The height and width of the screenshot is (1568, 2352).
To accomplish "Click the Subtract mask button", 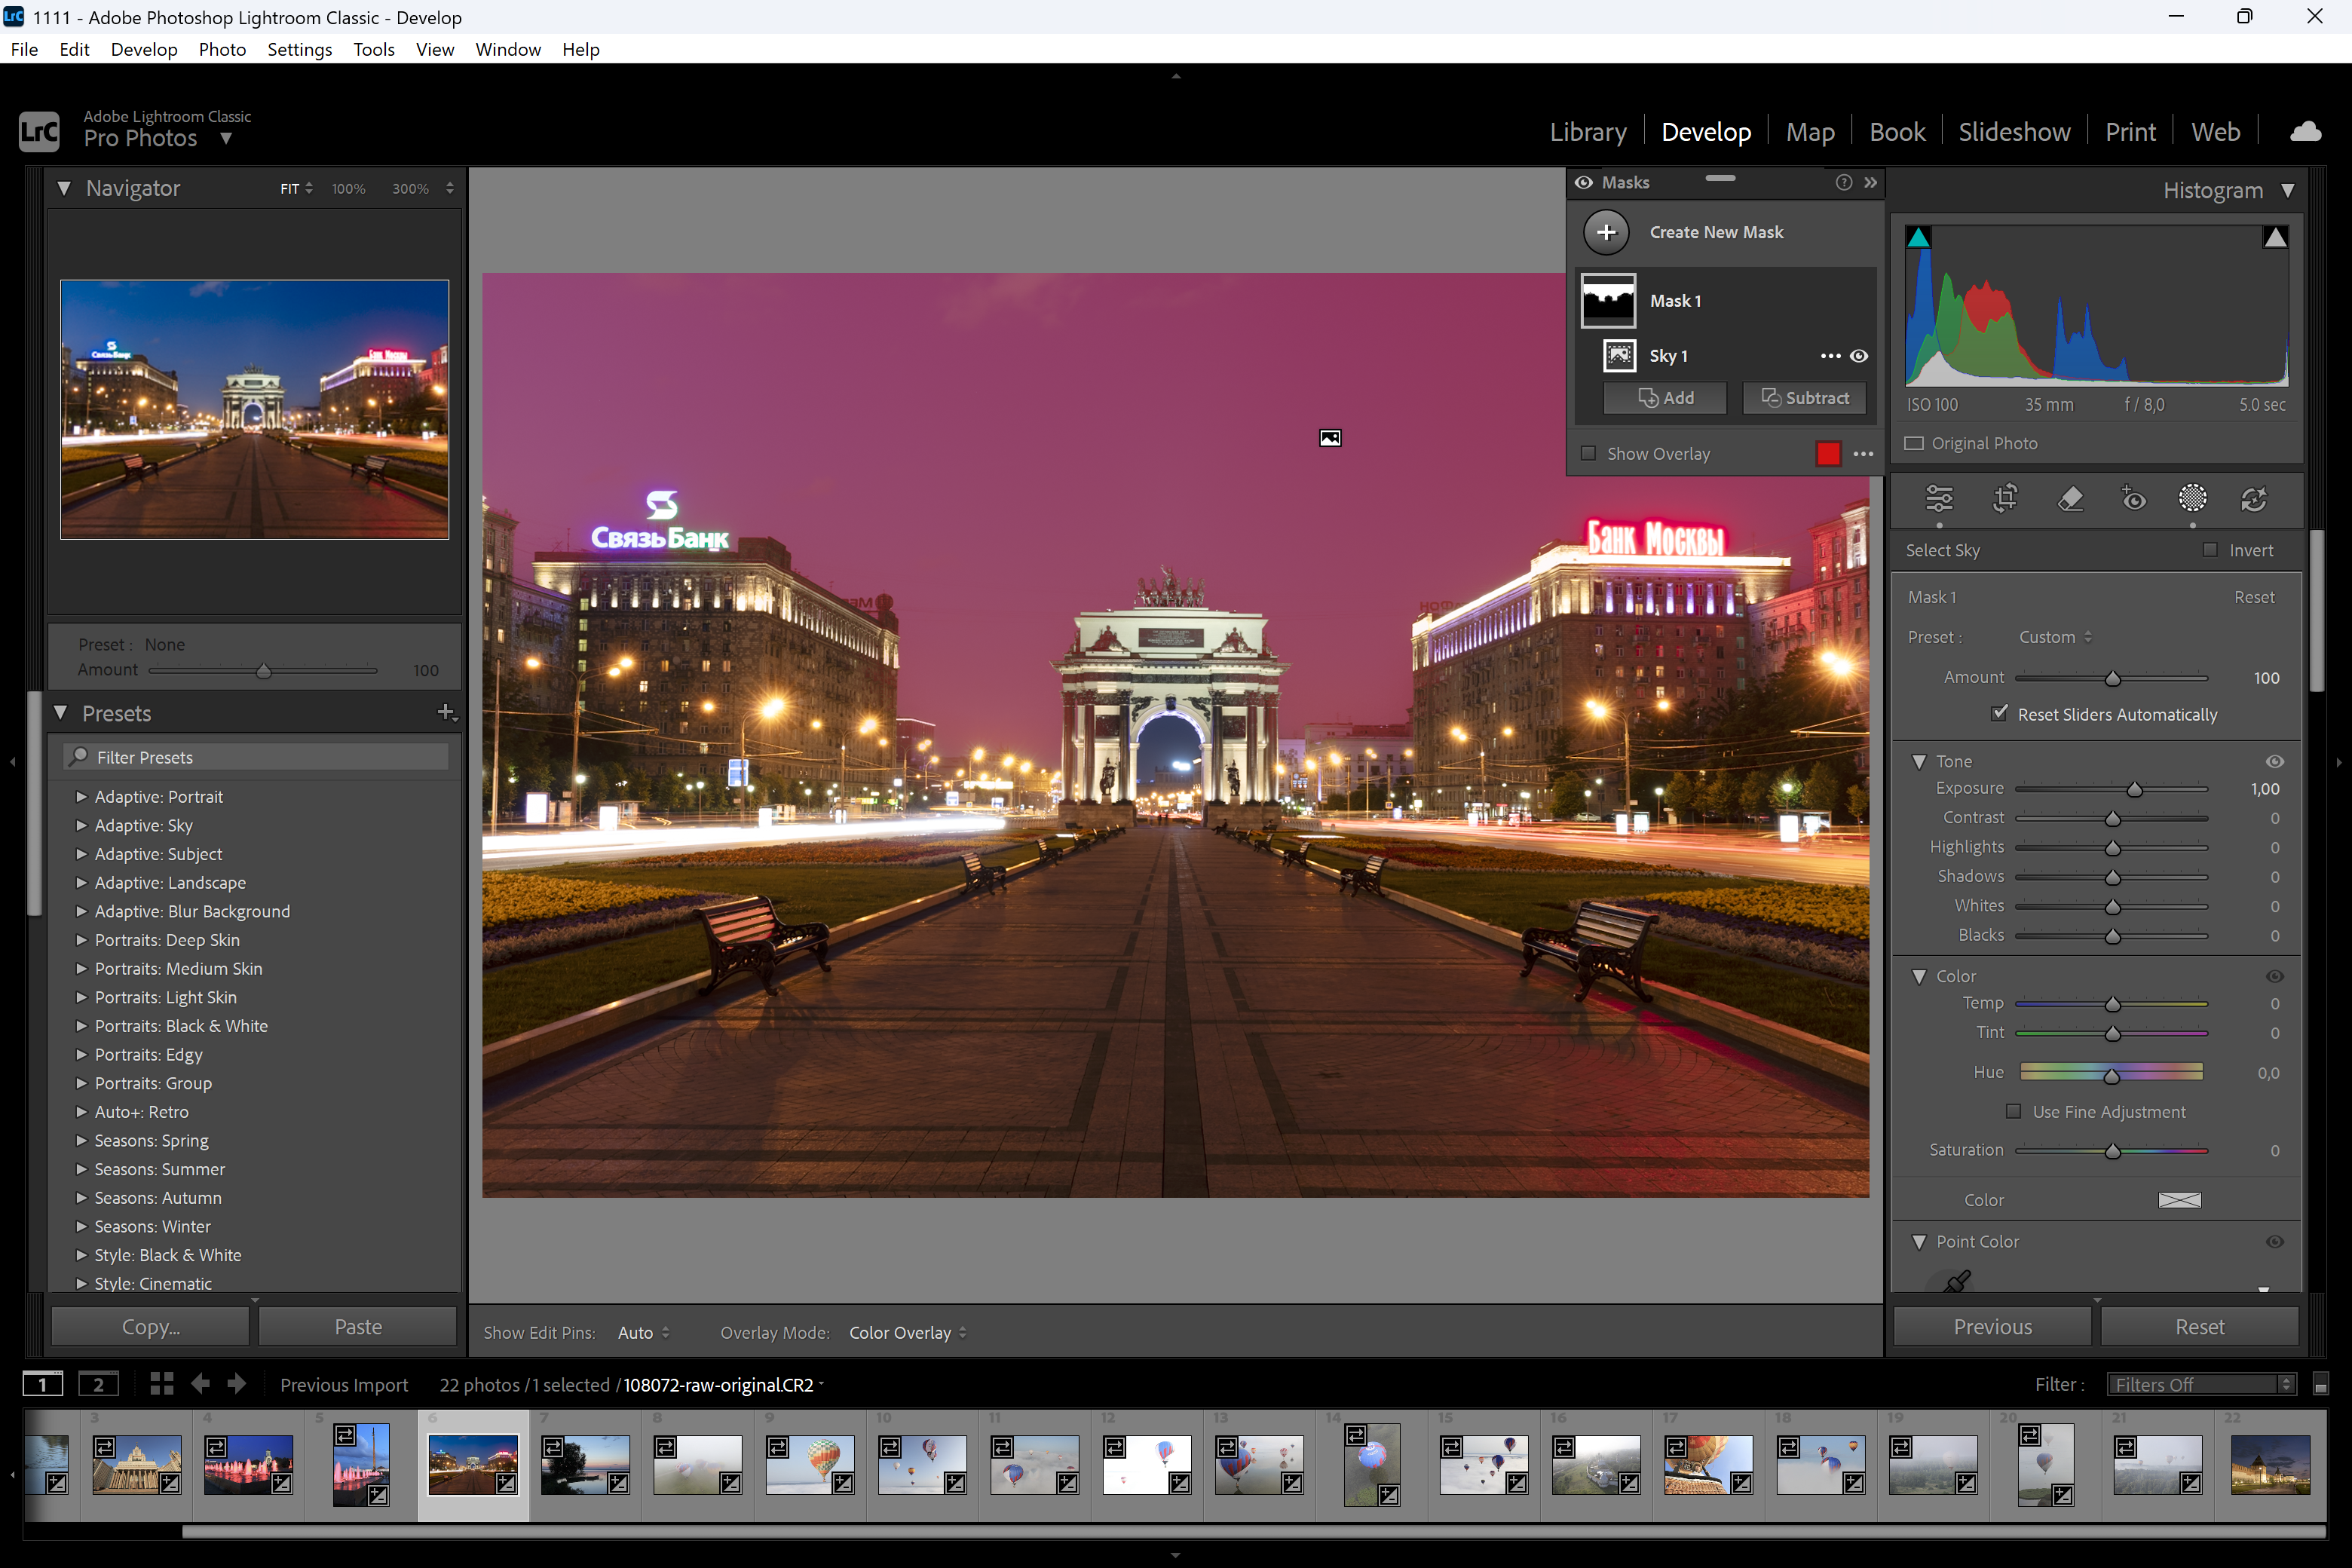I will tap(1804, 398).
